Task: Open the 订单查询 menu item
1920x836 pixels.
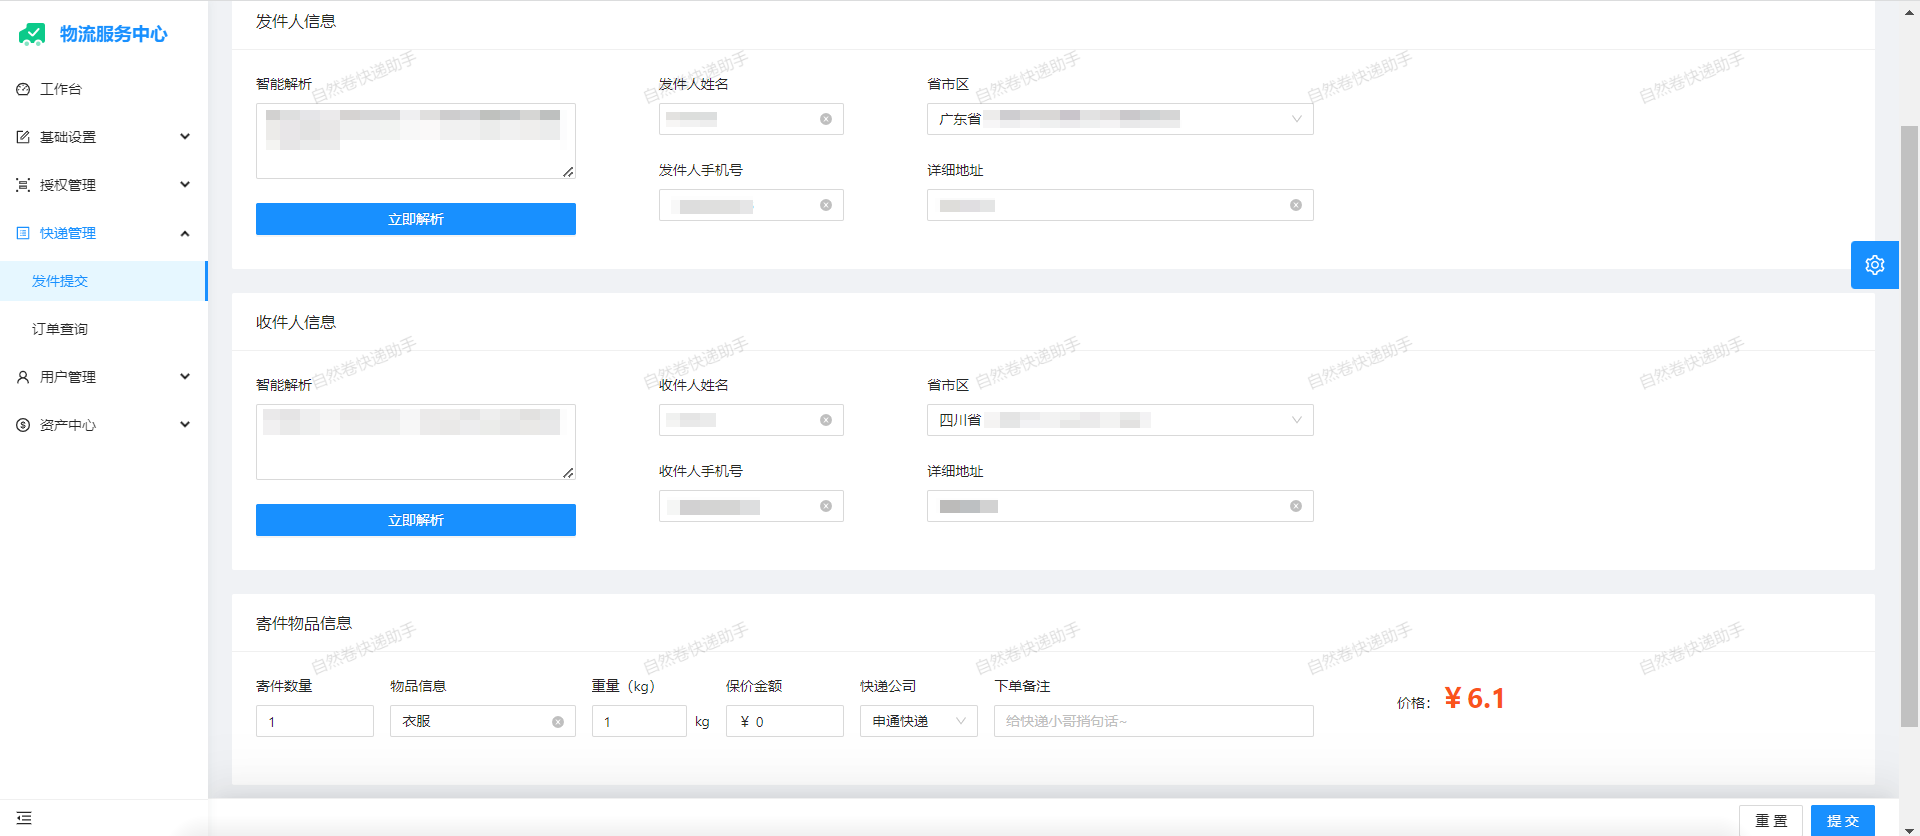Action: [x=60, y=329]
